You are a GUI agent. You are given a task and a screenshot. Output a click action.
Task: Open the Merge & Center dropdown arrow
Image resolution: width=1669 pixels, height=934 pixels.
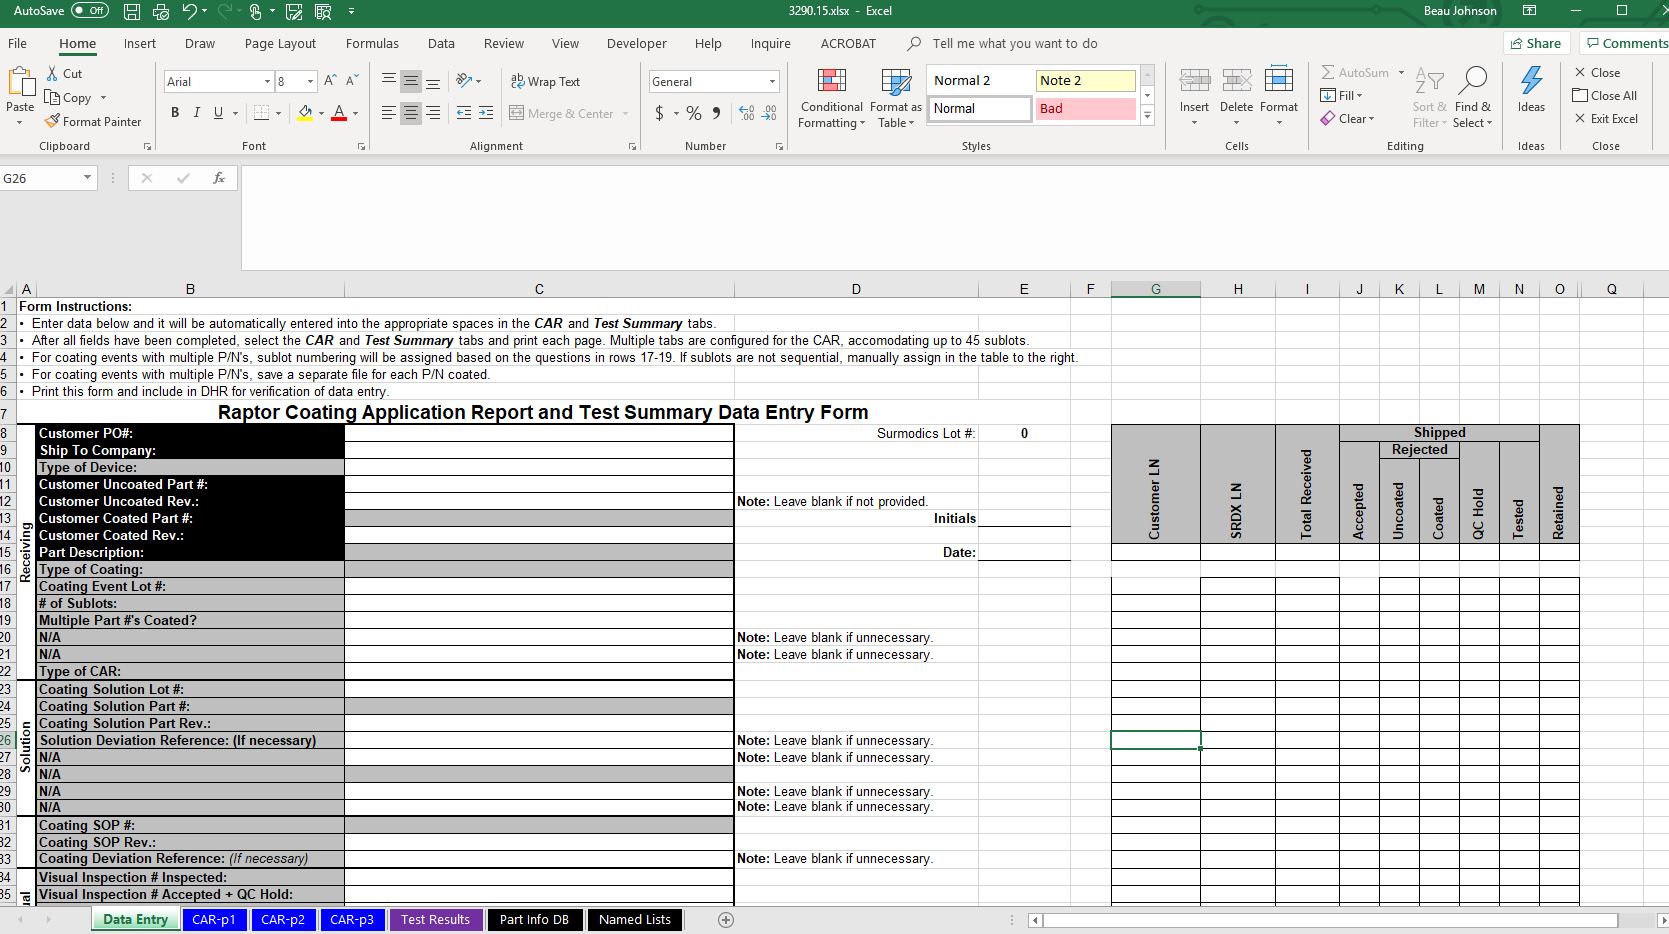tap(626, 114)
